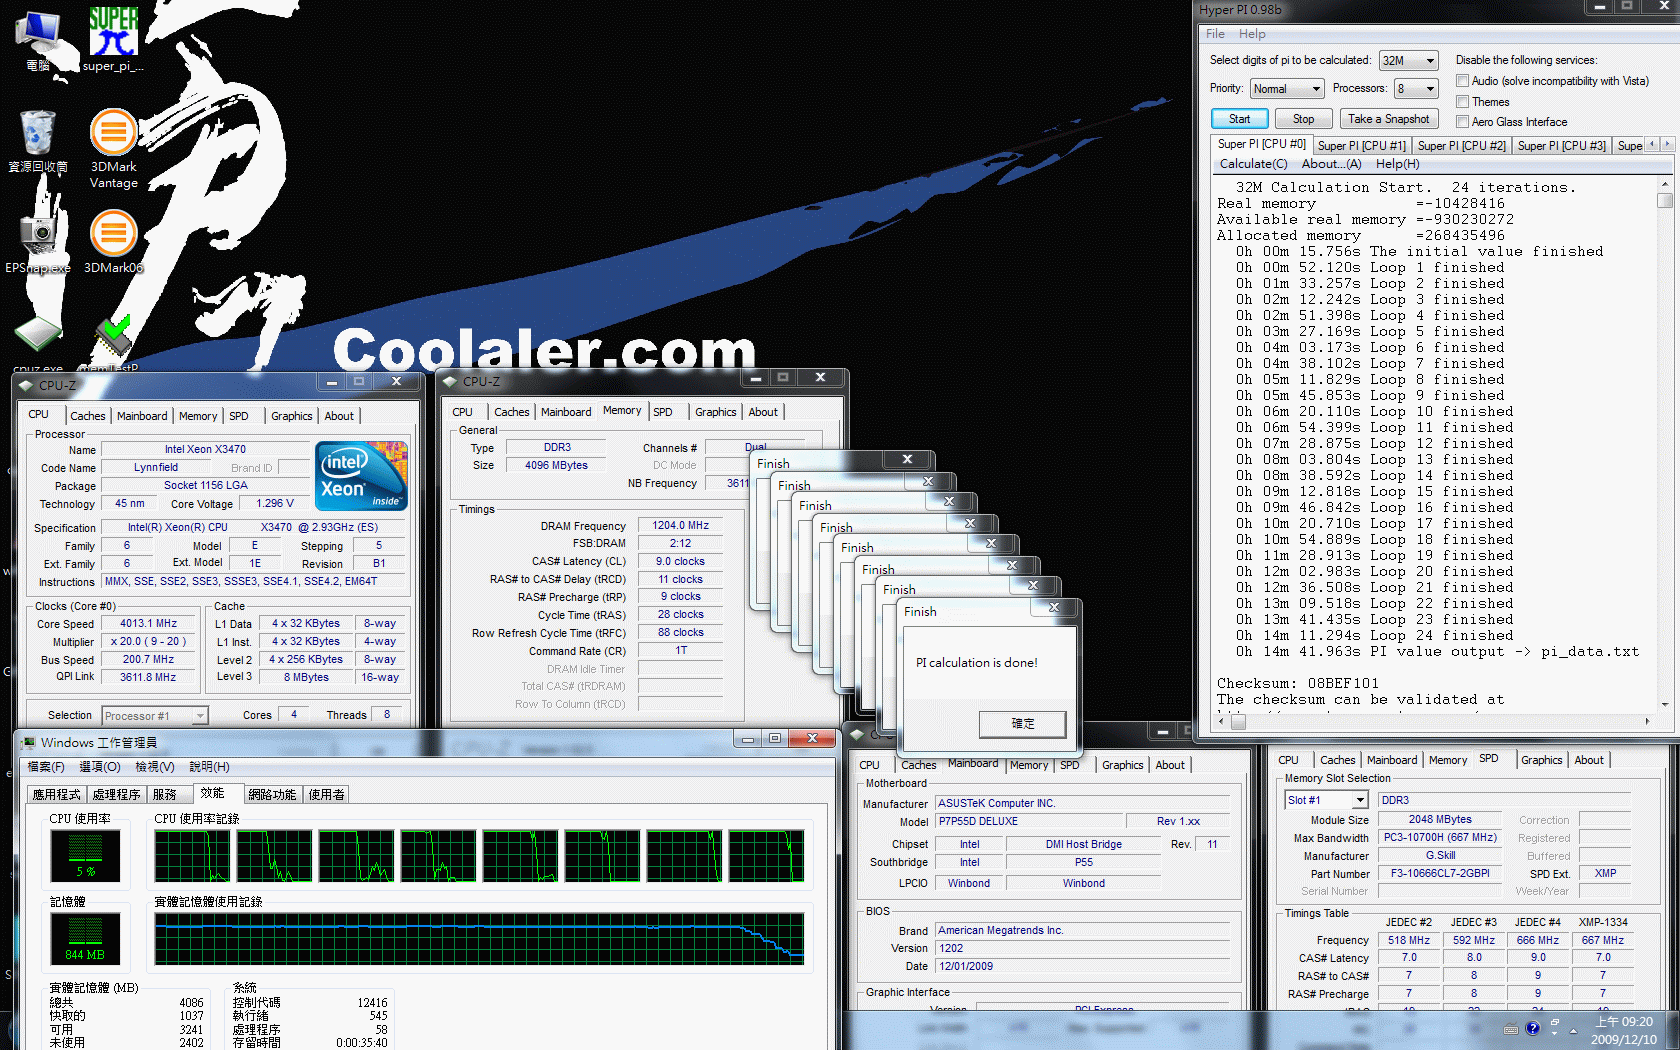1680x1050 pixels.
Task: Open the Slot #1 memory slot dropdown
Action: click(1326, 800)
